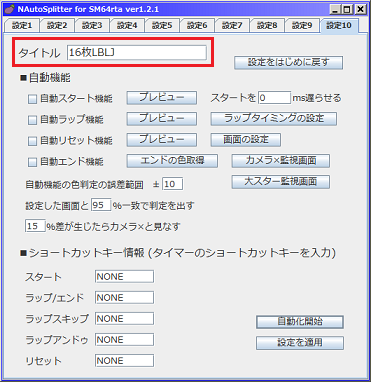Open the 設定9 tab

[x=302, y=26]
